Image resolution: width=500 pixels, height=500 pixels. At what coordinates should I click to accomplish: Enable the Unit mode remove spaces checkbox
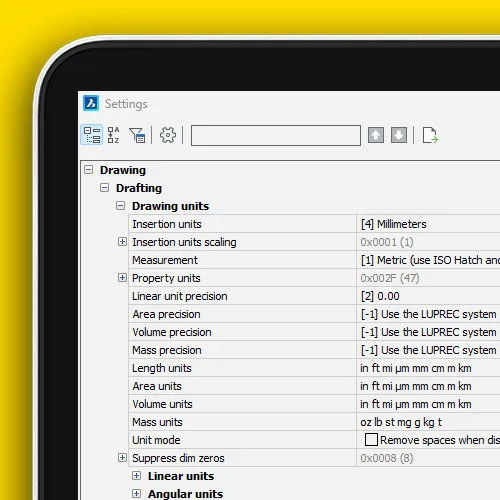tap(371, 440)
